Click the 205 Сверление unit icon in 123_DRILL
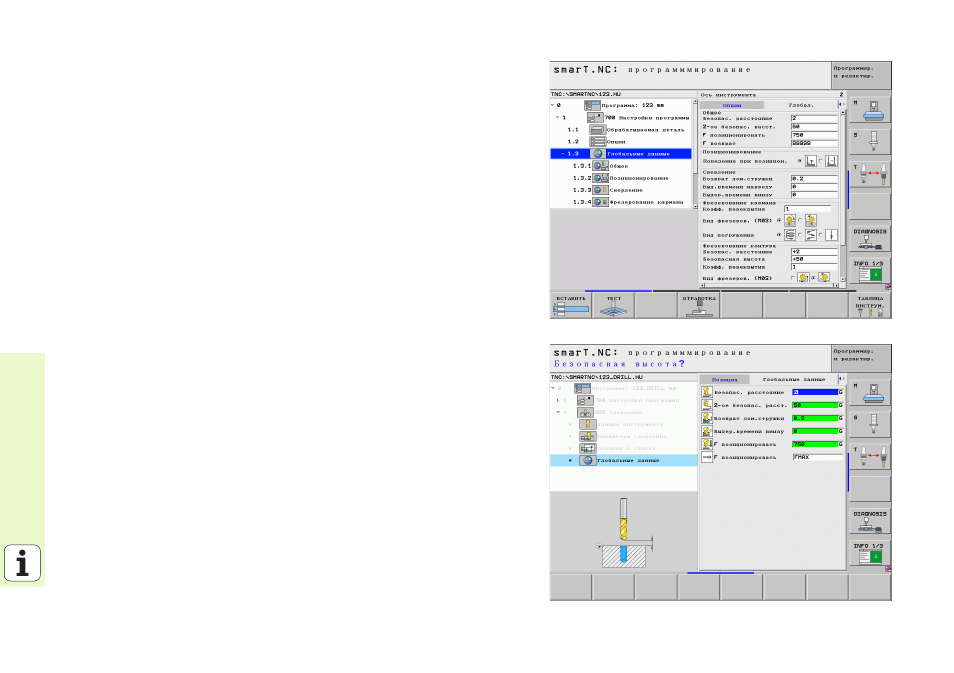Screen dimensions: 954x673 coord(585,412)
